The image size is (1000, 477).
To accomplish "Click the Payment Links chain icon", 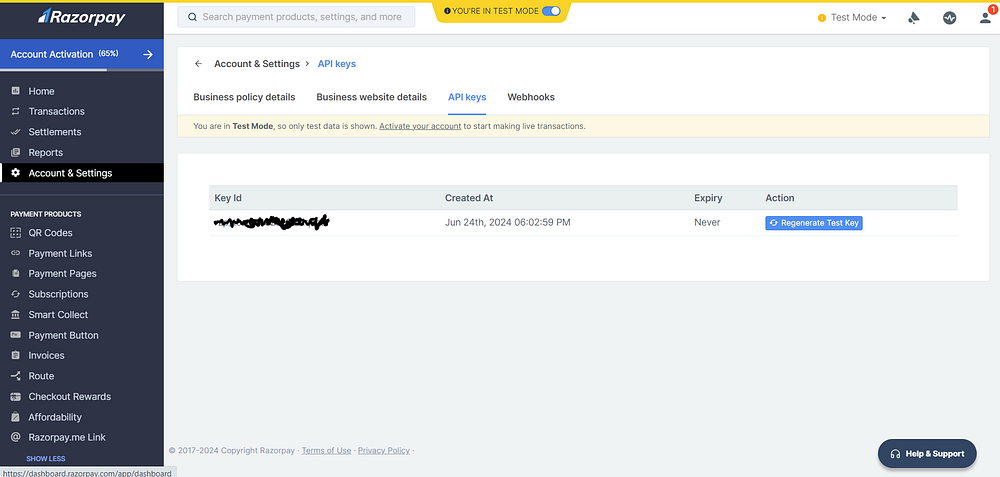I will [x=16, y=253].
